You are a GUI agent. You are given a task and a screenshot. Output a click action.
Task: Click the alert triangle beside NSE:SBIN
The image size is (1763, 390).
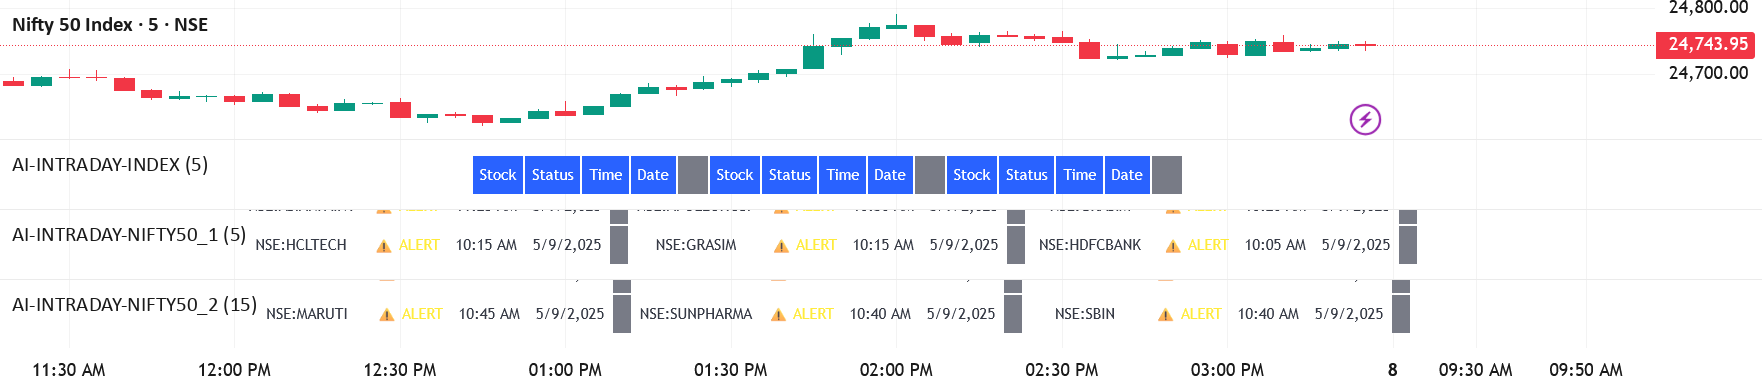[x=1165, y=315]
